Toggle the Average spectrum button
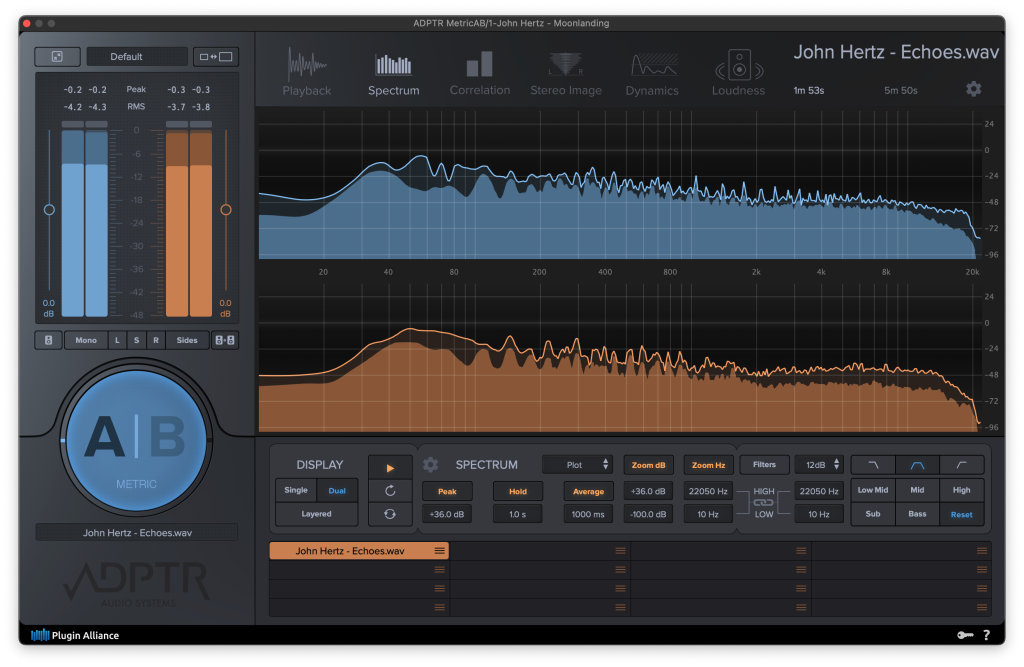1024x667 pixels. click(588, 491)
